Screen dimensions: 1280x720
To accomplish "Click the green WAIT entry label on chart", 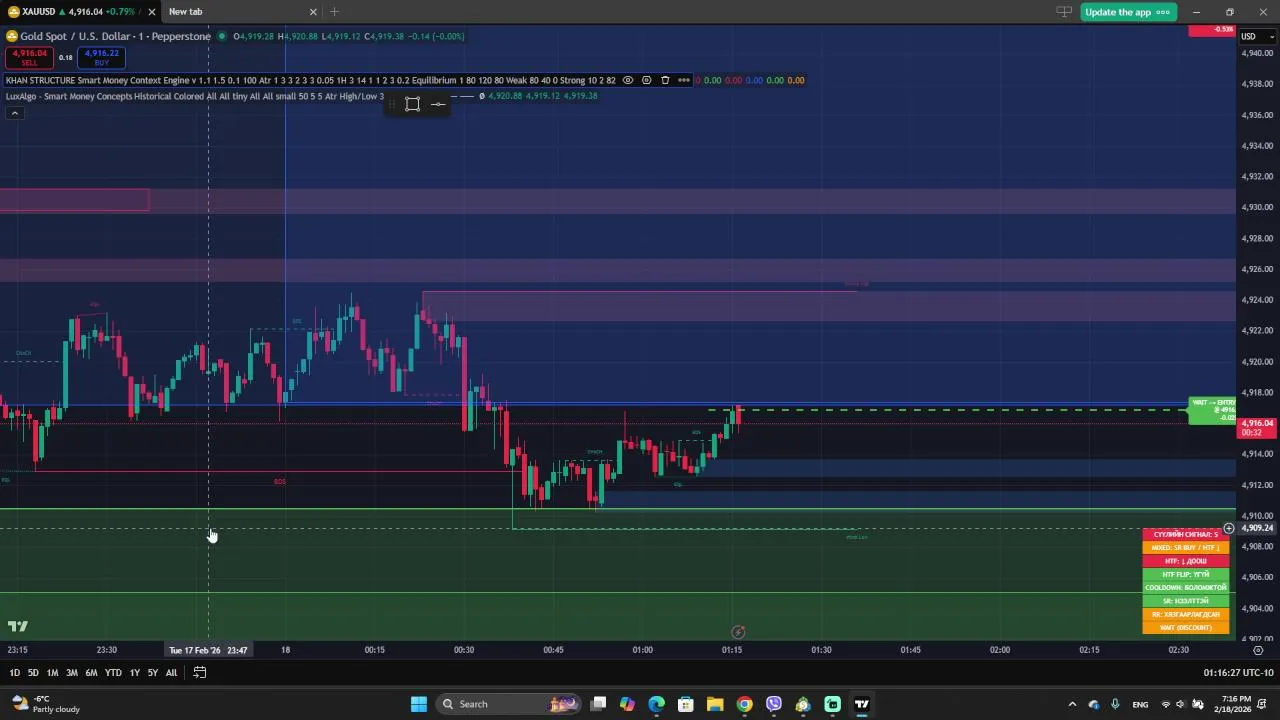I will [x=1212, y=410].
